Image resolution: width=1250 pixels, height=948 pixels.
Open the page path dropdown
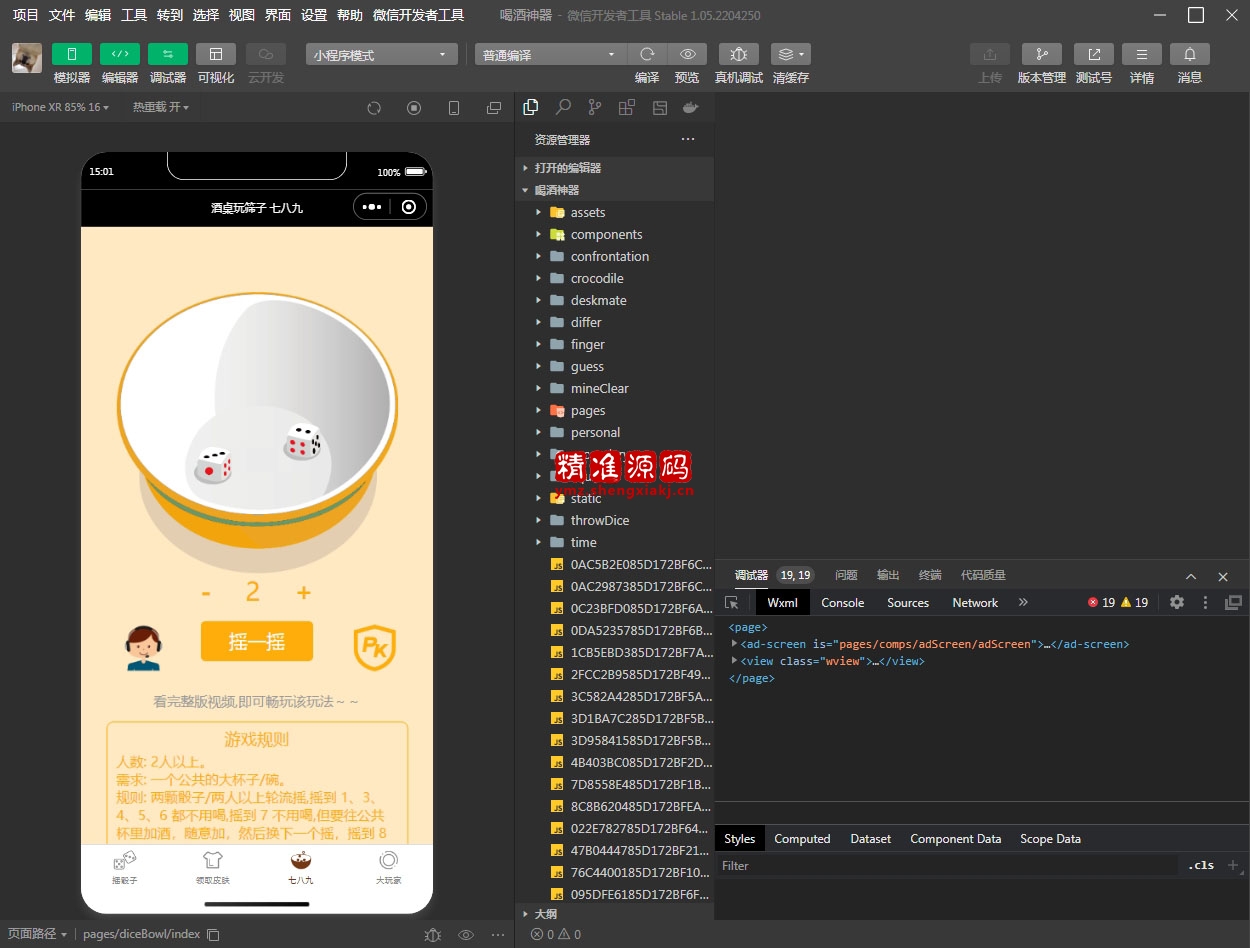(x=38, y=934)
